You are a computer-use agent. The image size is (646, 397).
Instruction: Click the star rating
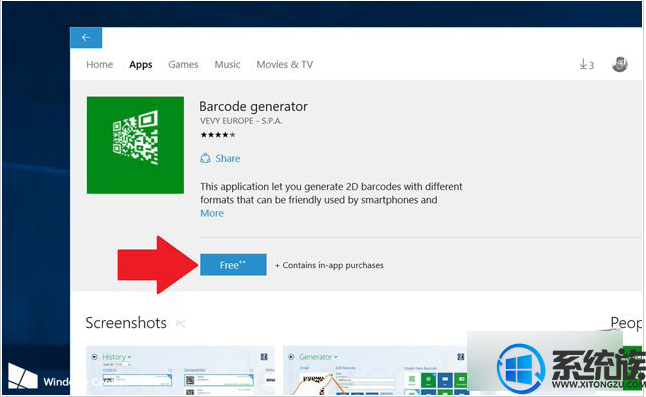(x=218, y=135)
